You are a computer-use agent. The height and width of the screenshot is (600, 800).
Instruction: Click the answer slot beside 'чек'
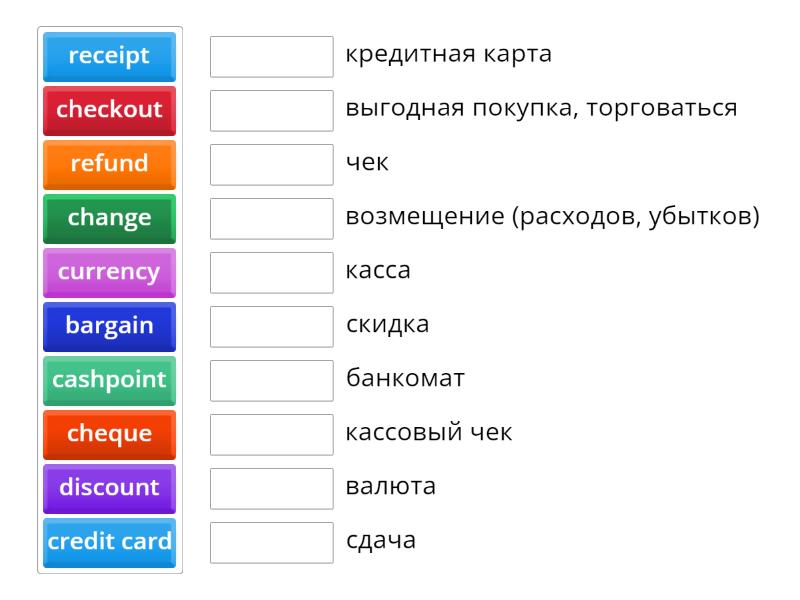pos(271,164)
